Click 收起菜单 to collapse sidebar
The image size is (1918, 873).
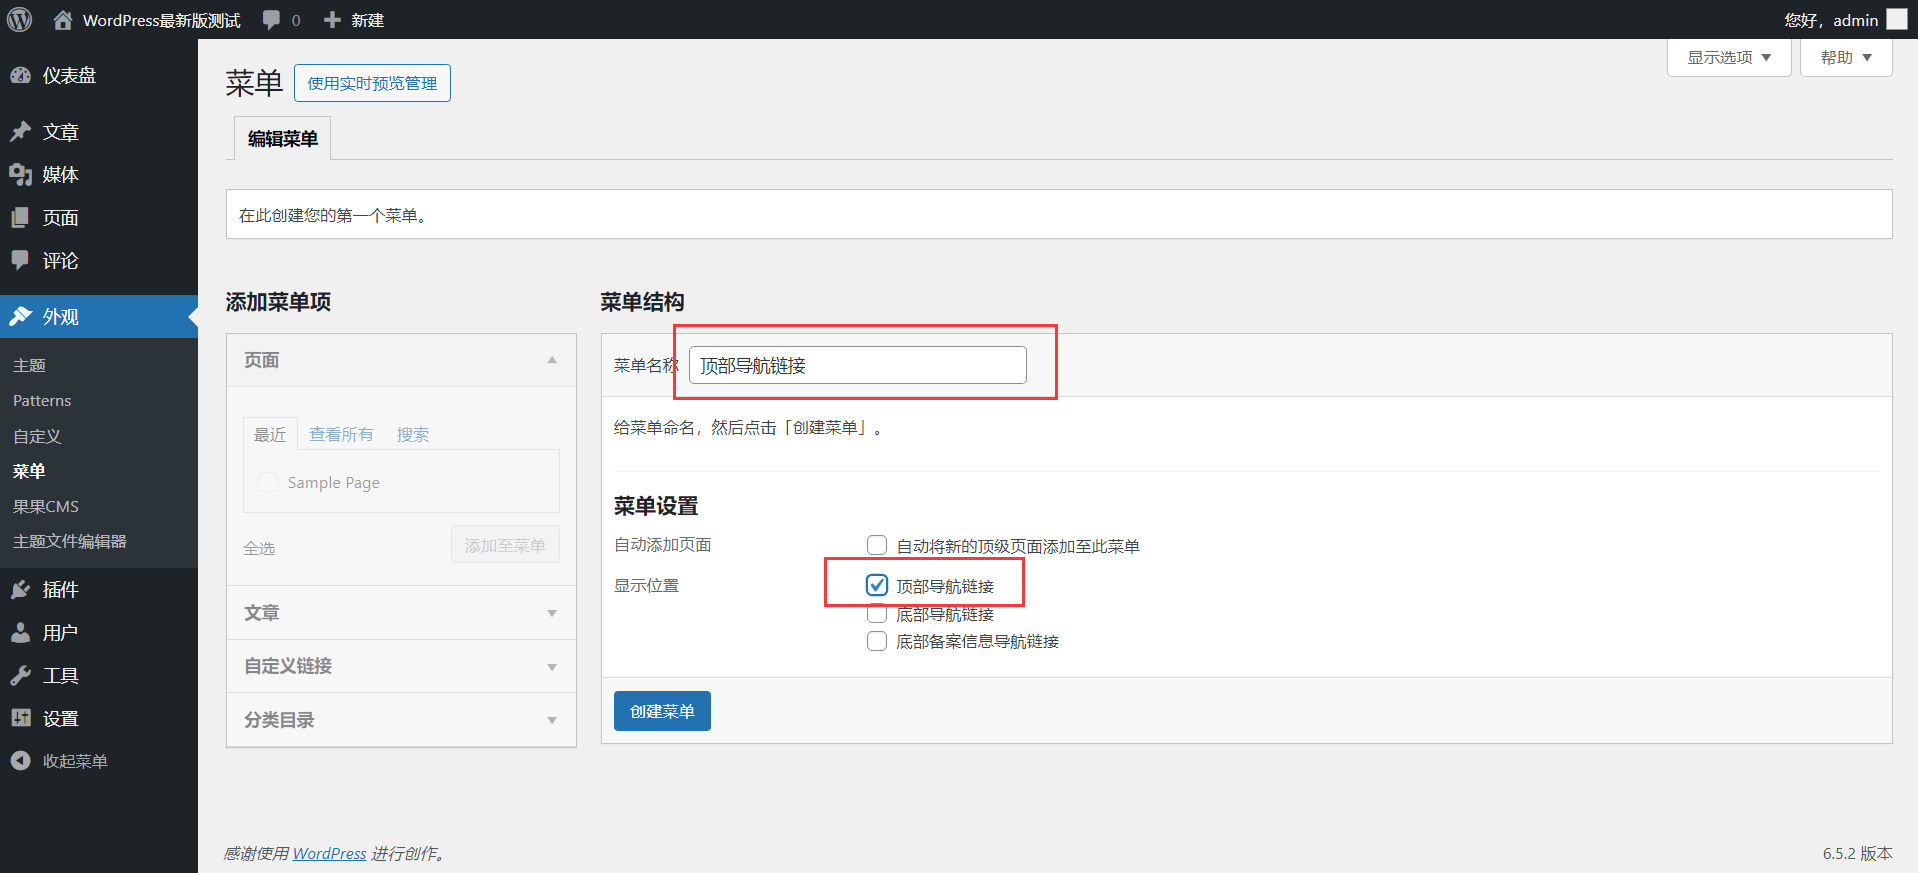tap(99, 761)
